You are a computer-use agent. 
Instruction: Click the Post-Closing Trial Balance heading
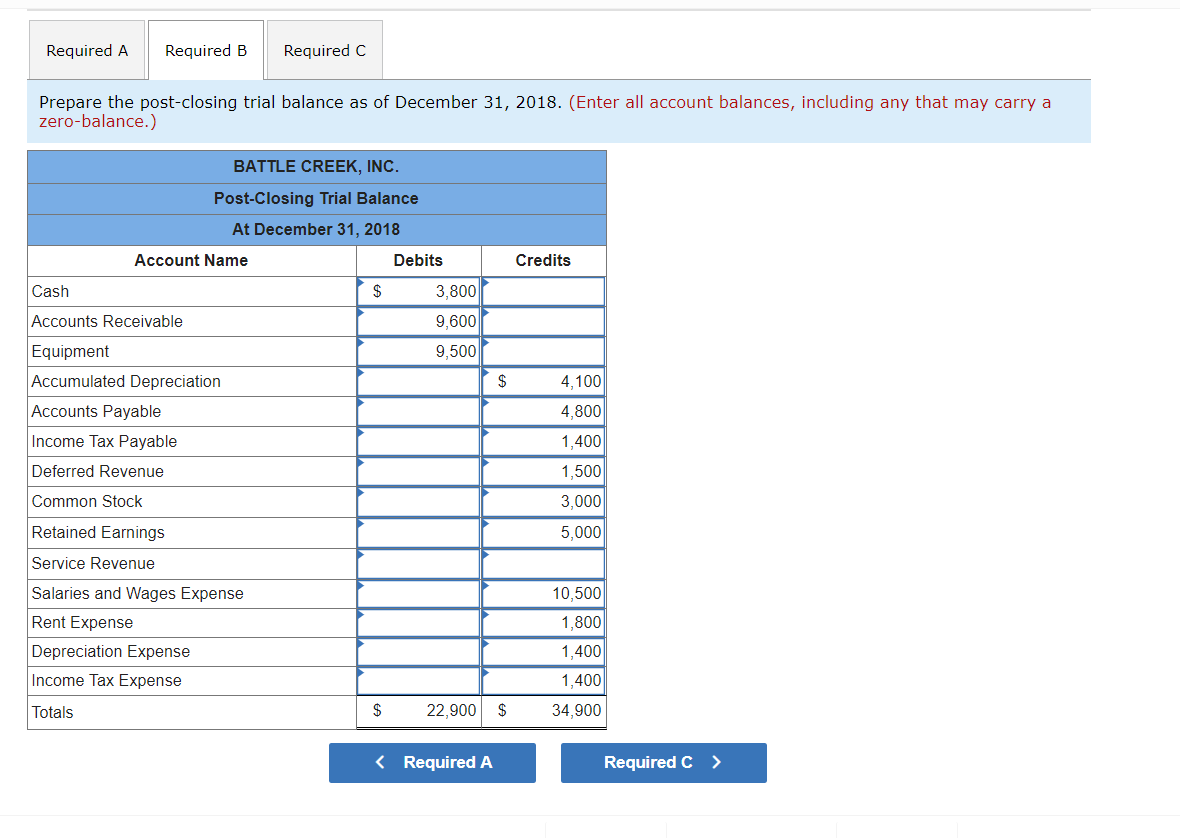pyautogui.click(x=316, y=199)
